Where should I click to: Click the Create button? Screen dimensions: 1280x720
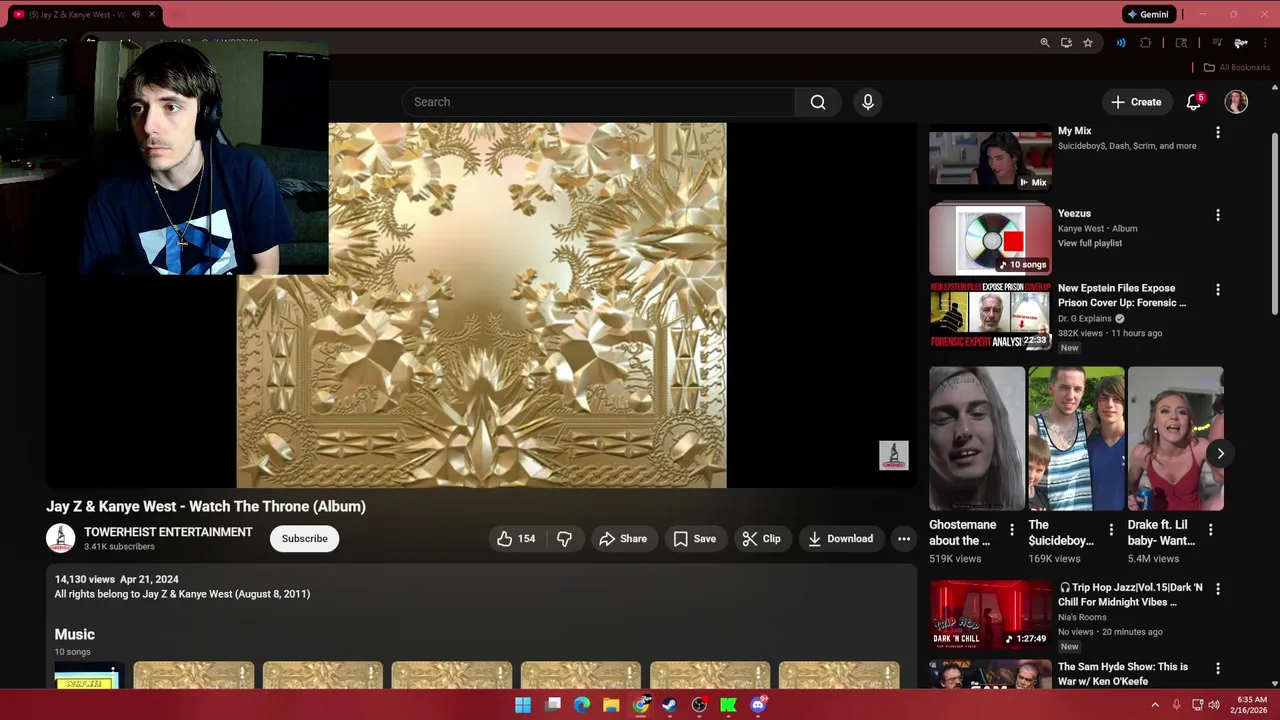1136,102
